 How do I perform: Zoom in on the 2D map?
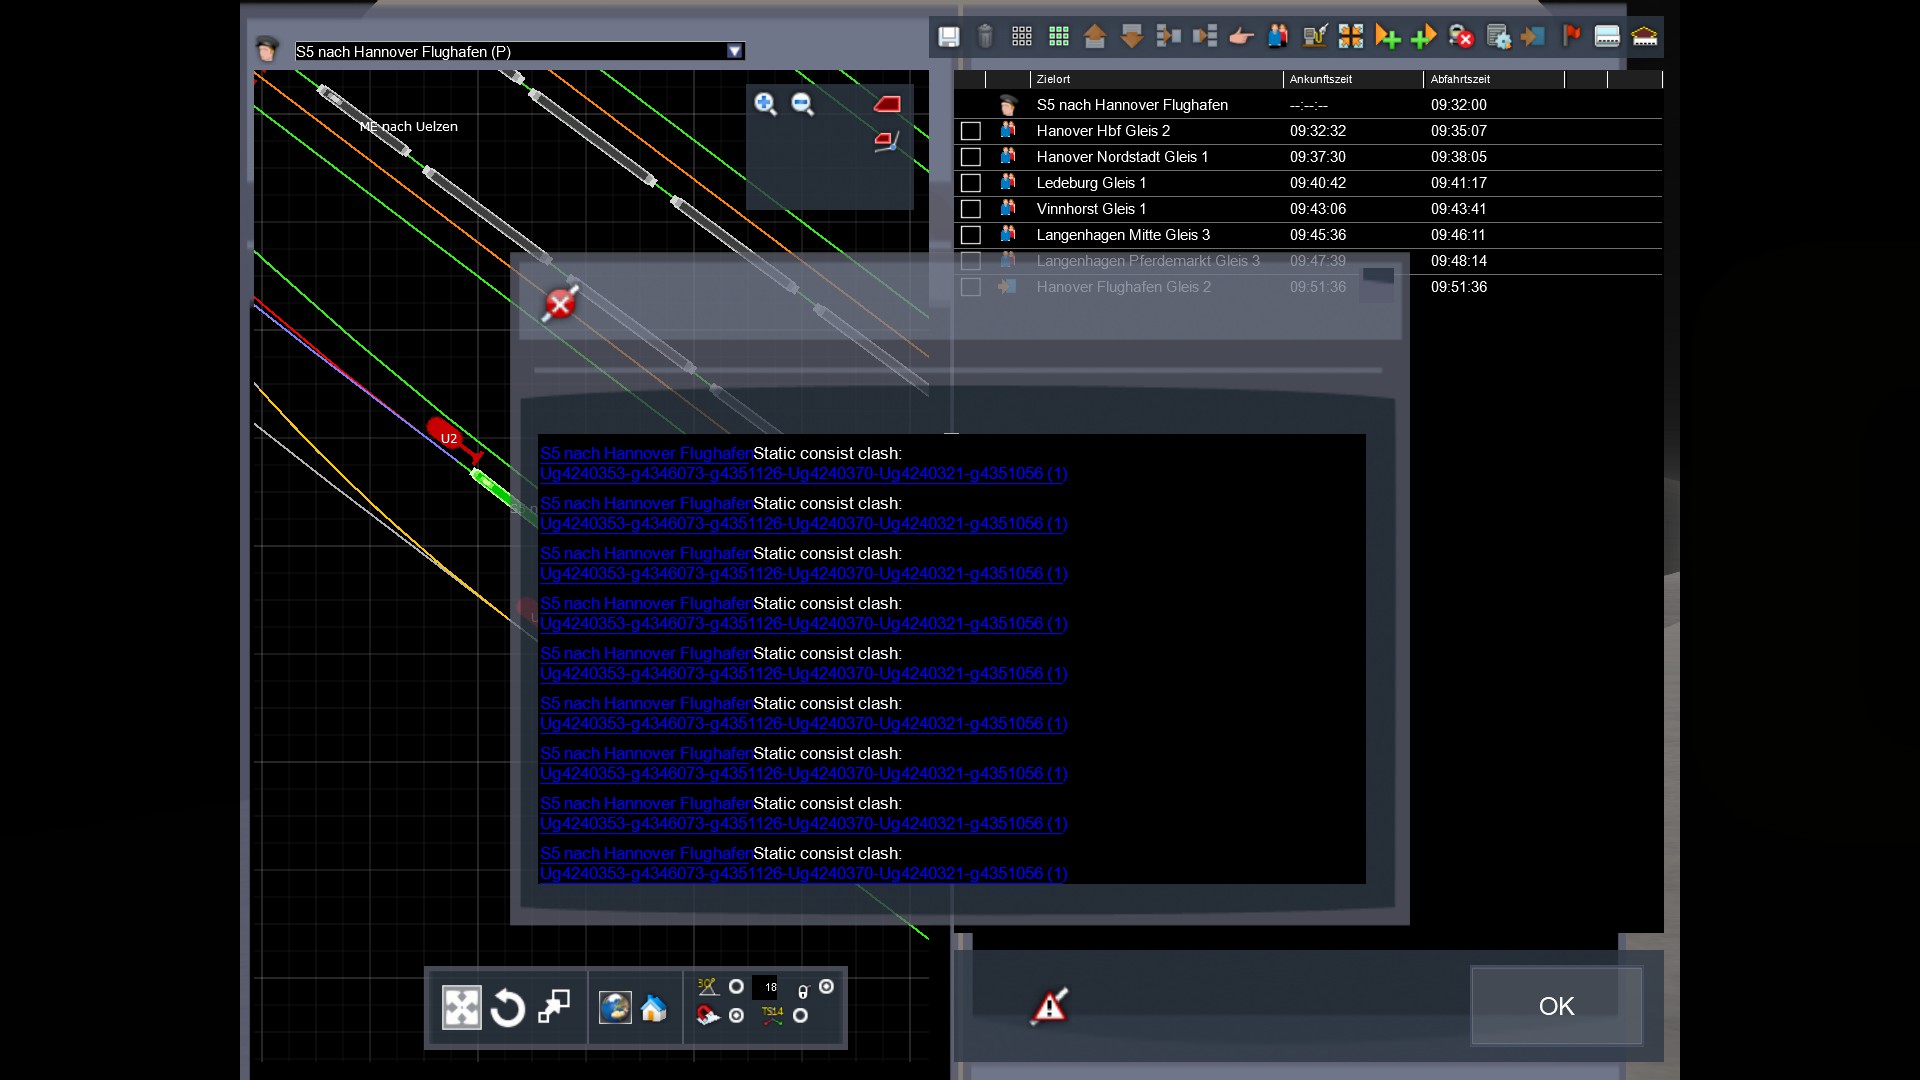click(765, 104)
